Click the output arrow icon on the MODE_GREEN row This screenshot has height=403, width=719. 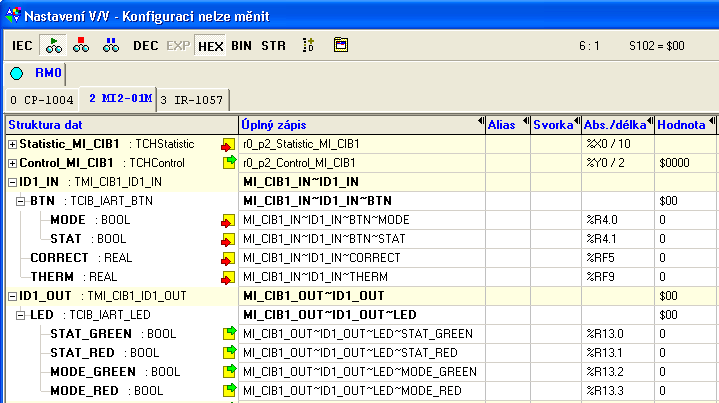[229, 370]
